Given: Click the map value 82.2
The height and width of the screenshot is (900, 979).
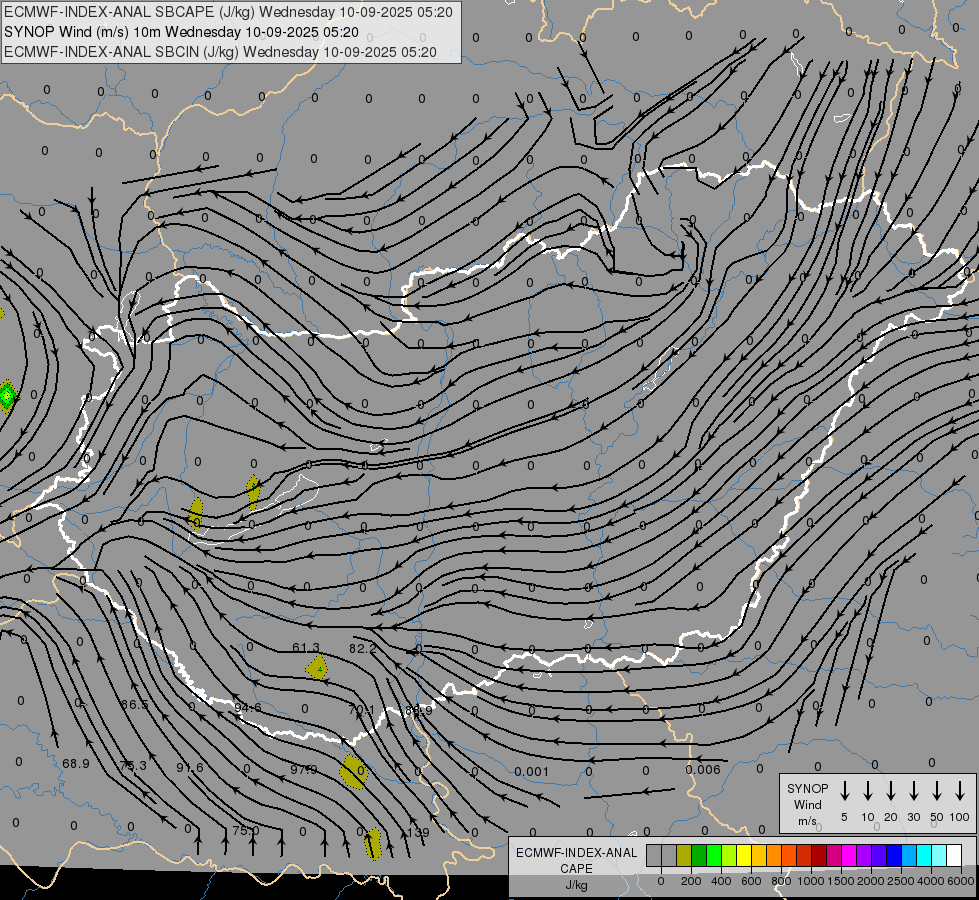Looking at the screenshot, I should [363, 649].
